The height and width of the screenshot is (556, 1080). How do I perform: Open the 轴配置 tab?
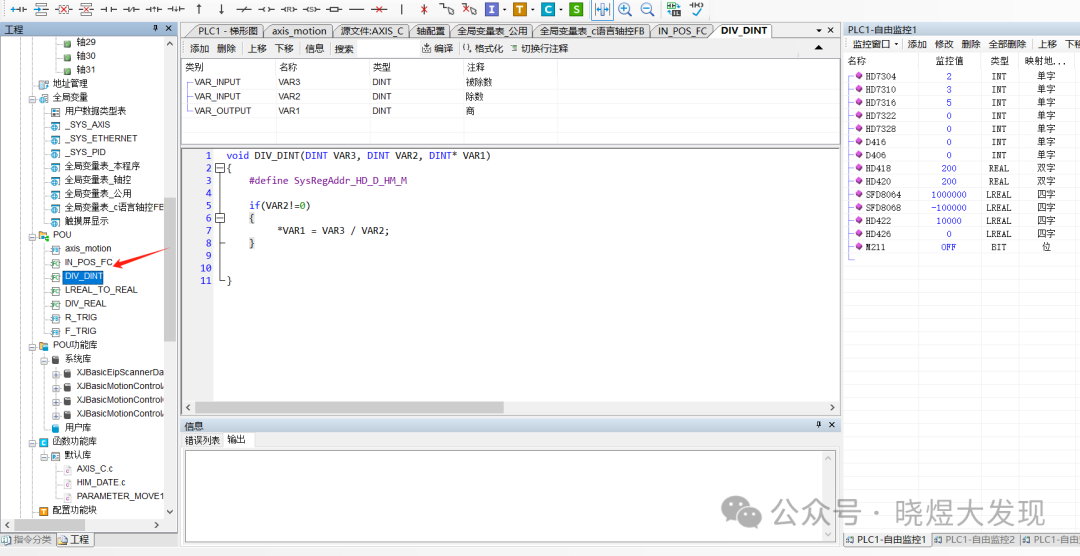(430, 31)
